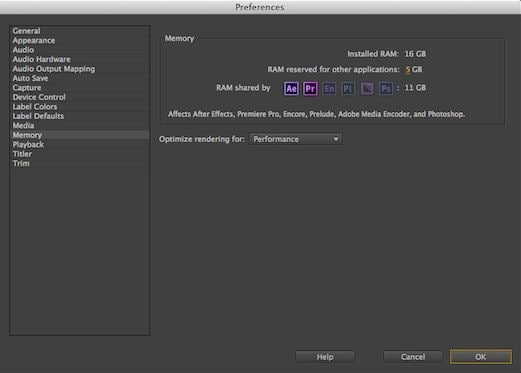Click the Help button
The width and height of the screenshot is (521, 373).
pyautogui.click(x=325, y=357)
